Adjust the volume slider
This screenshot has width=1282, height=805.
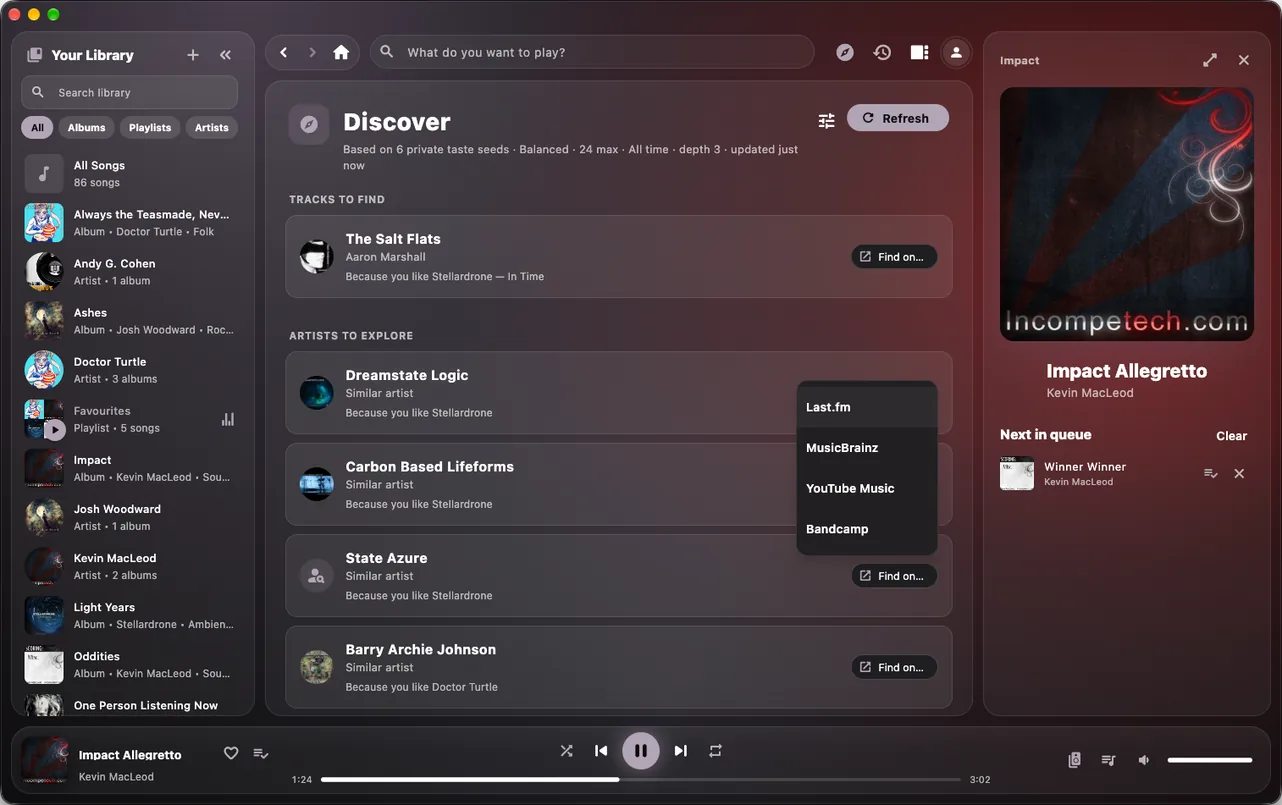pyautogui.click(x=1210, y=760)
